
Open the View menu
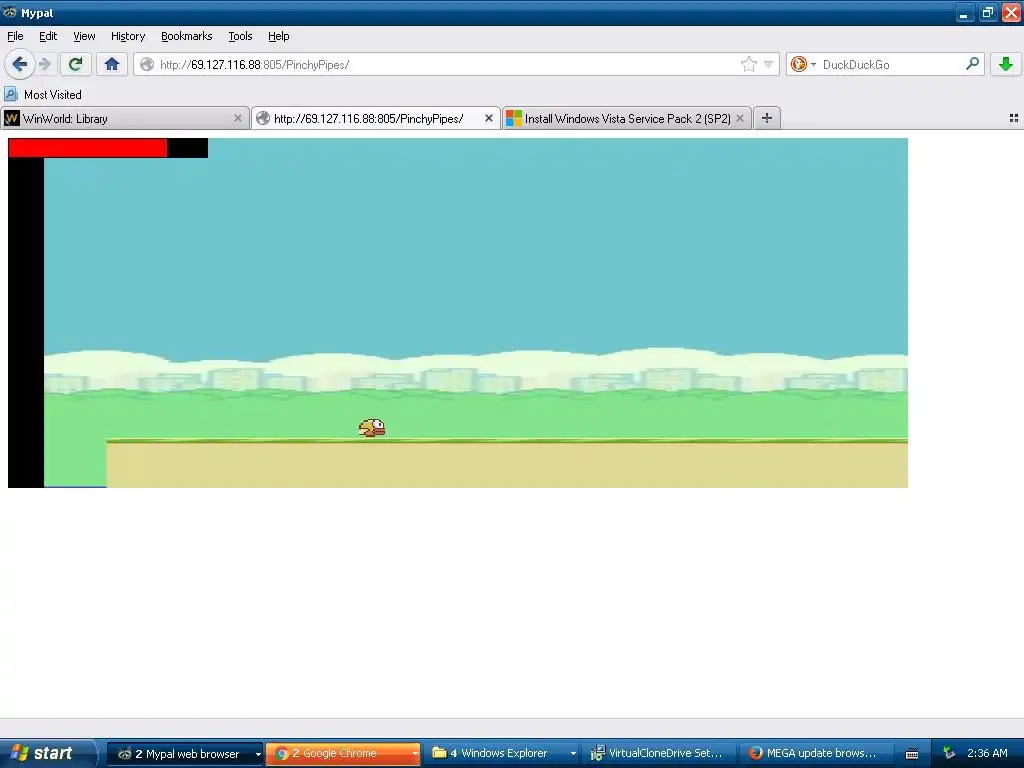84,36
